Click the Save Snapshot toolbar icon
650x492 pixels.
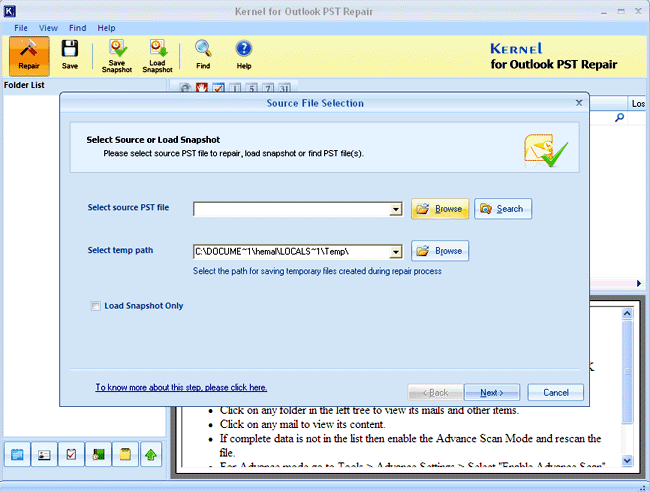117,48
